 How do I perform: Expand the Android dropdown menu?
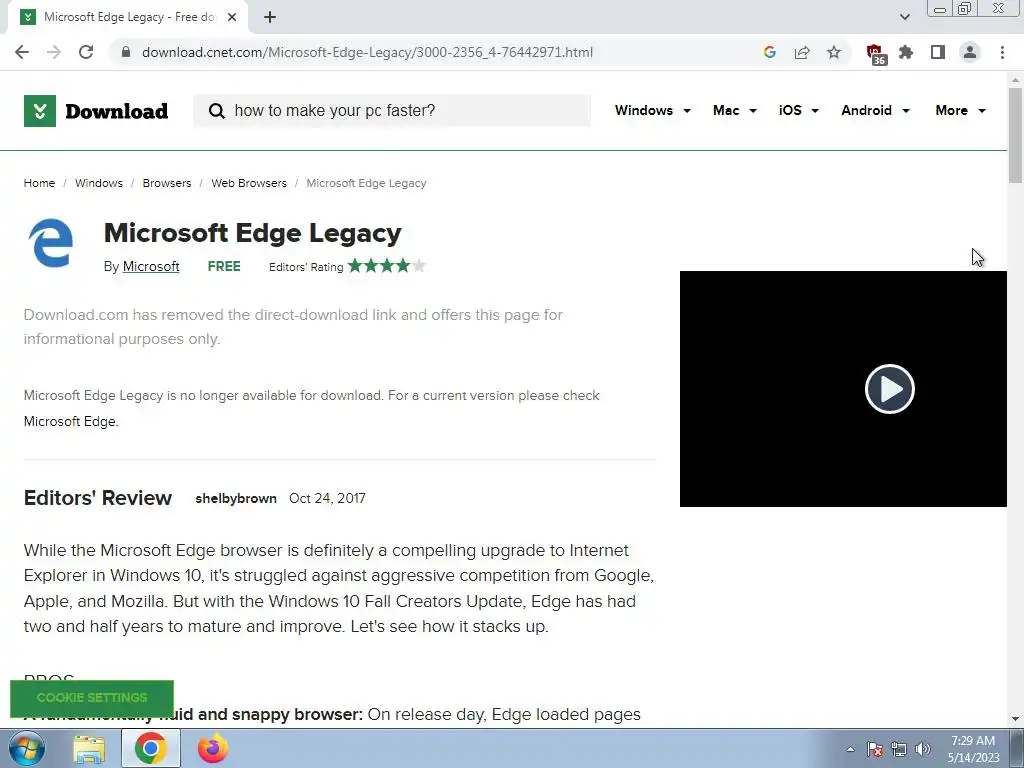click(x=875, y=110)
